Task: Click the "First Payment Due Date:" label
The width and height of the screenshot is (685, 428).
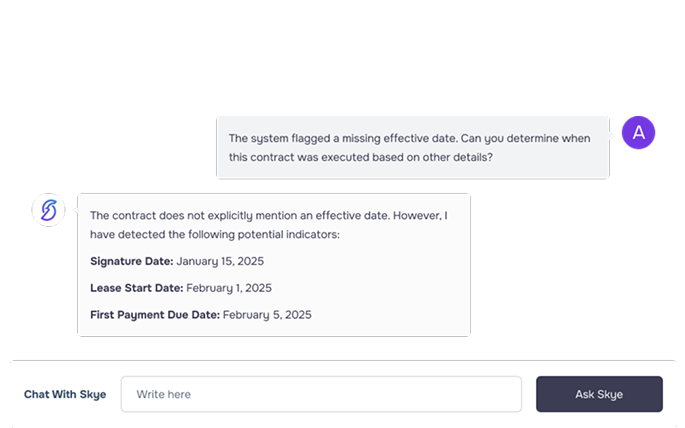Action: pyautogui.click(x=155, y=314)
